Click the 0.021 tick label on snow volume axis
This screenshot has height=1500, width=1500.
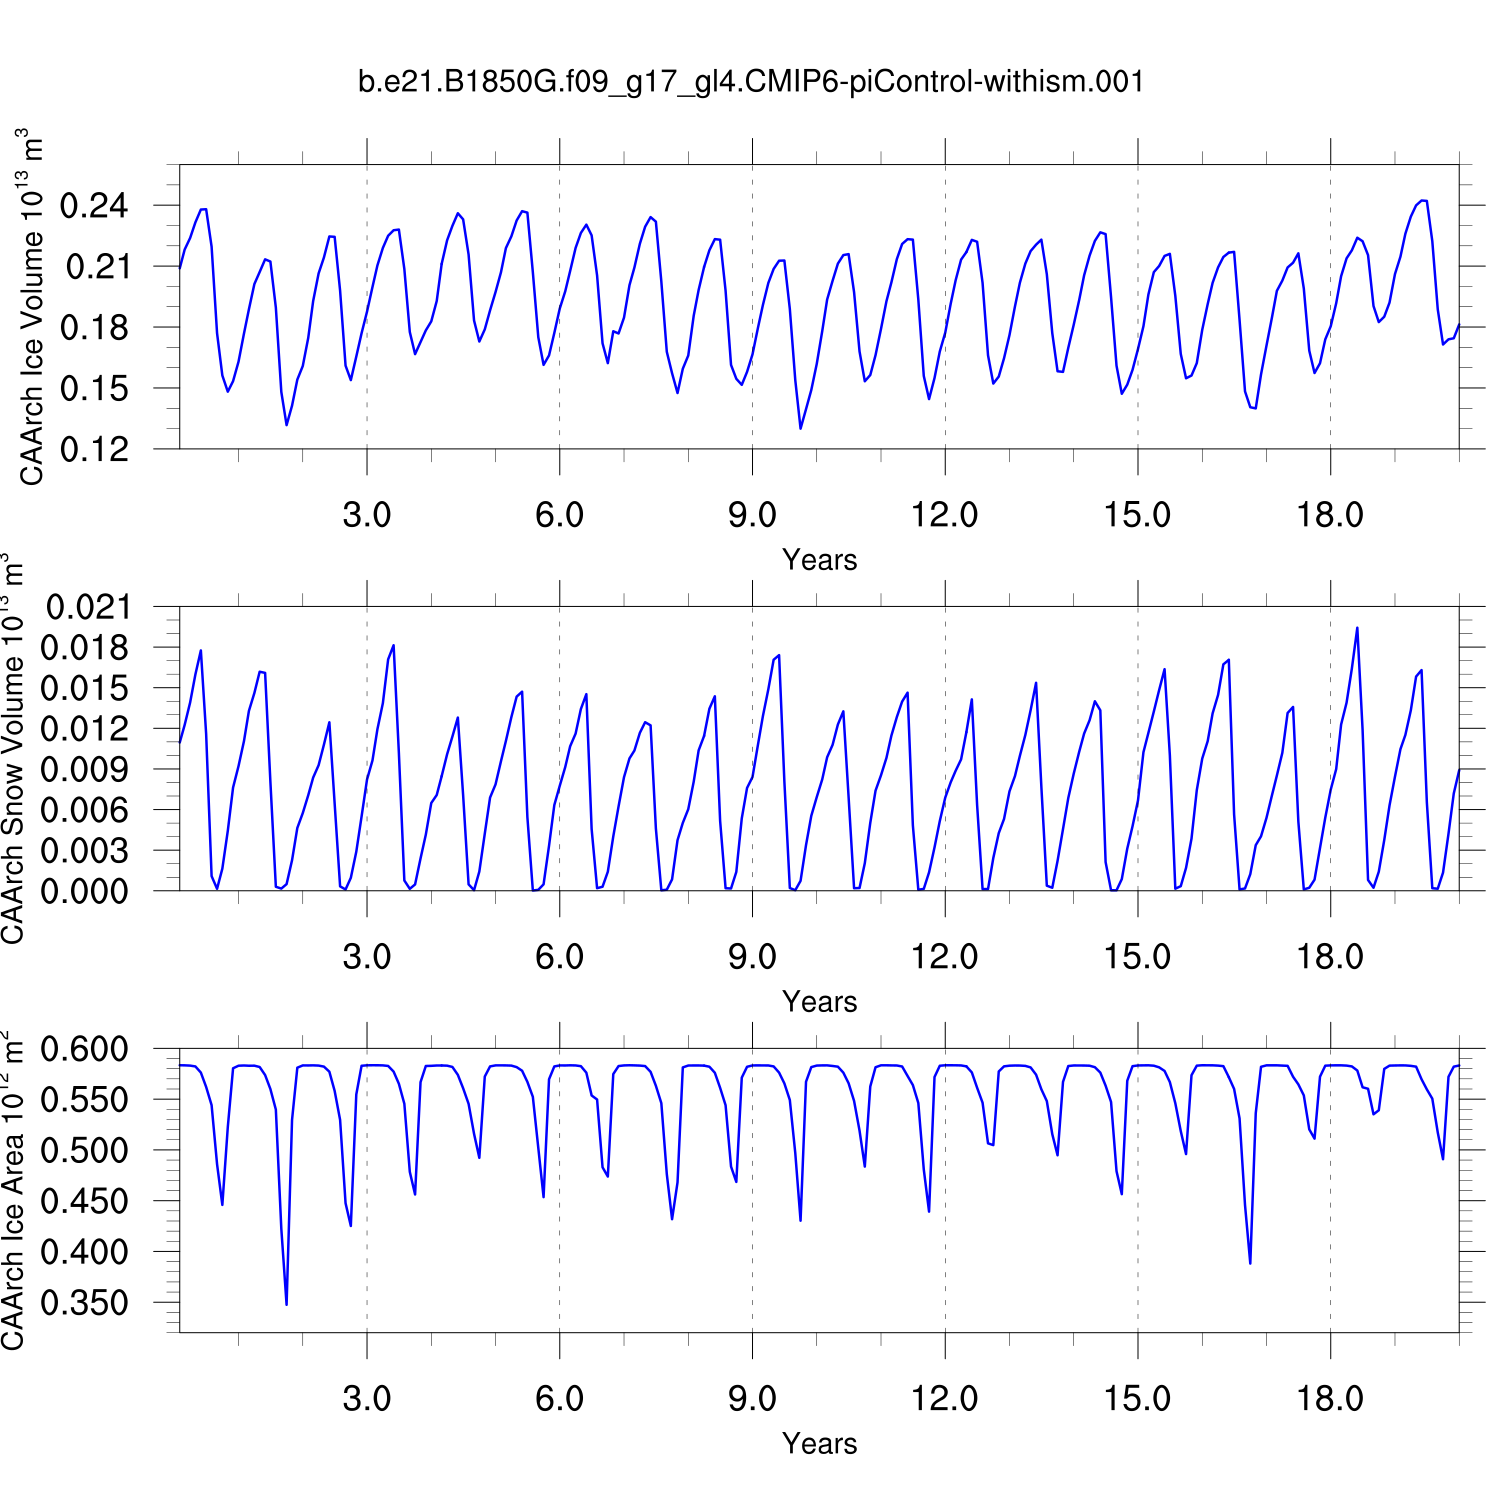88,607
